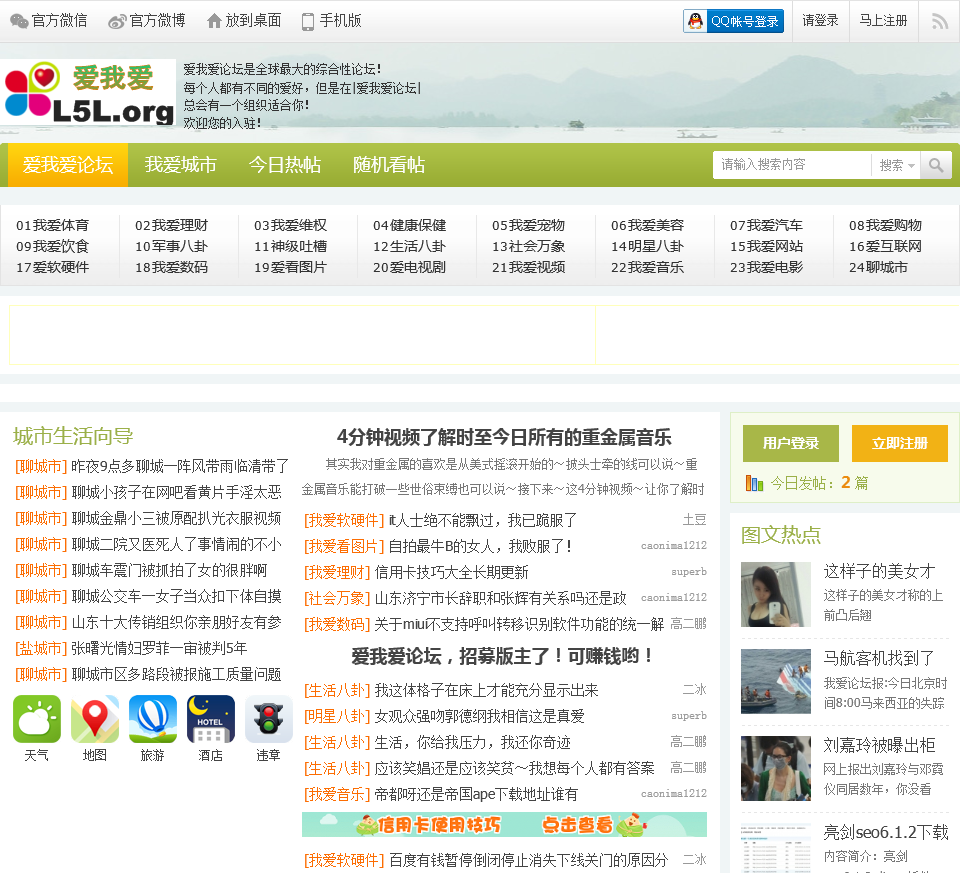Screen dimensions: 960x873
Task: Select the 爱我爱论坛 nav tab
Action: coord(68,165)
